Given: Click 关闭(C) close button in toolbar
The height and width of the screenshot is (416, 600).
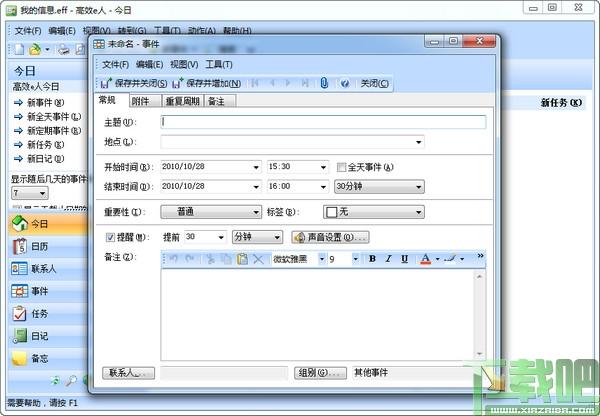Looking at the screenshot, I should click(x=374, y=83).
